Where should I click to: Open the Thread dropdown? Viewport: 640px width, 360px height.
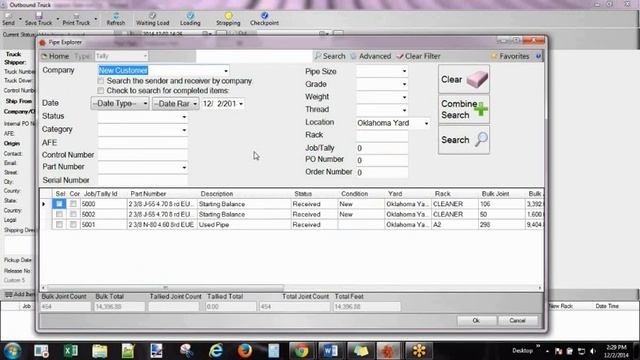click(404, 110)
